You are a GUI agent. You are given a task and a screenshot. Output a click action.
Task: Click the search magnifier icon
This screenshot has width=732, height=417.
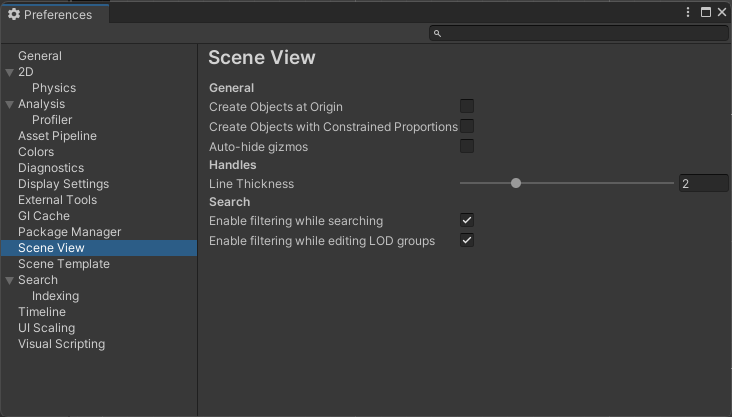pos(438,34)
